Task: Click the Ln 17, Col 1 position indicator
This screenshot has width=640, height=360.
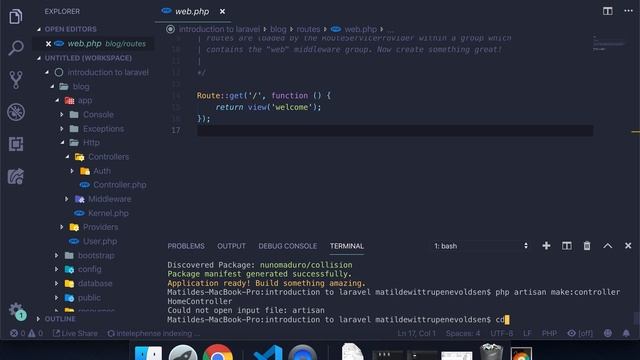Action: click(x=417, y=333)
